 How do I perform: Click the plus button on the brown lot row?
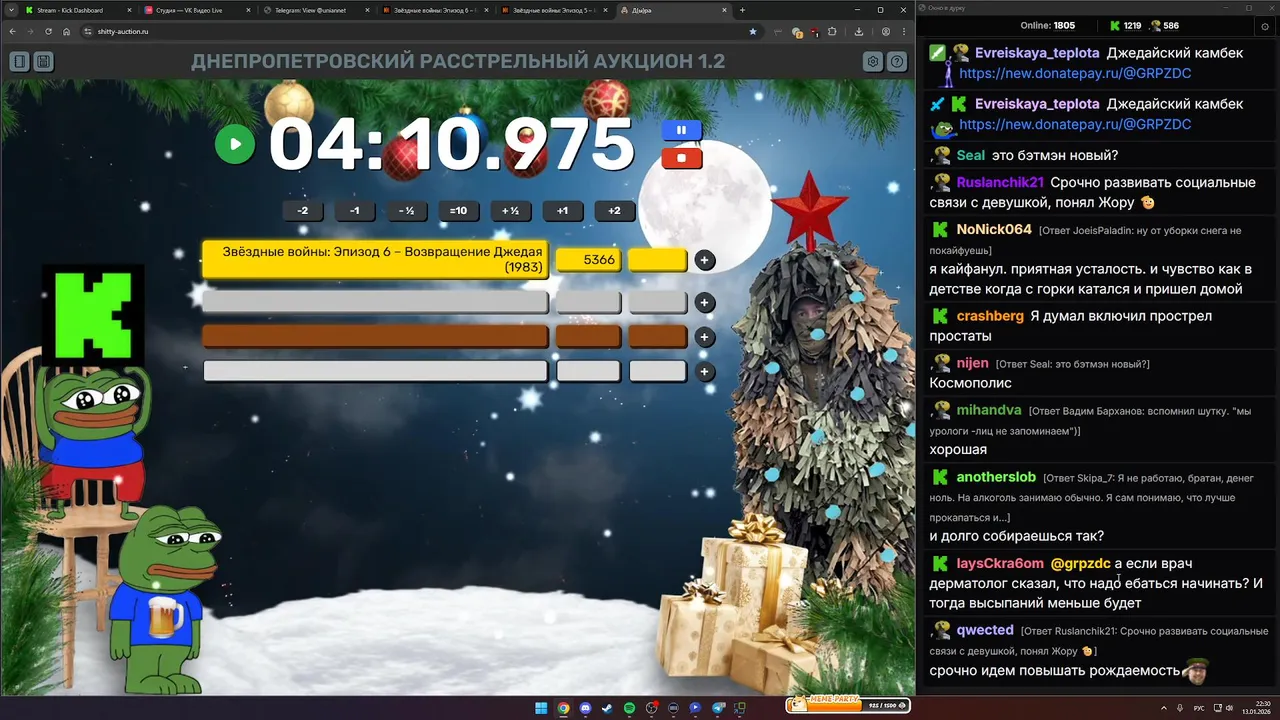click(x=705, y=337)
